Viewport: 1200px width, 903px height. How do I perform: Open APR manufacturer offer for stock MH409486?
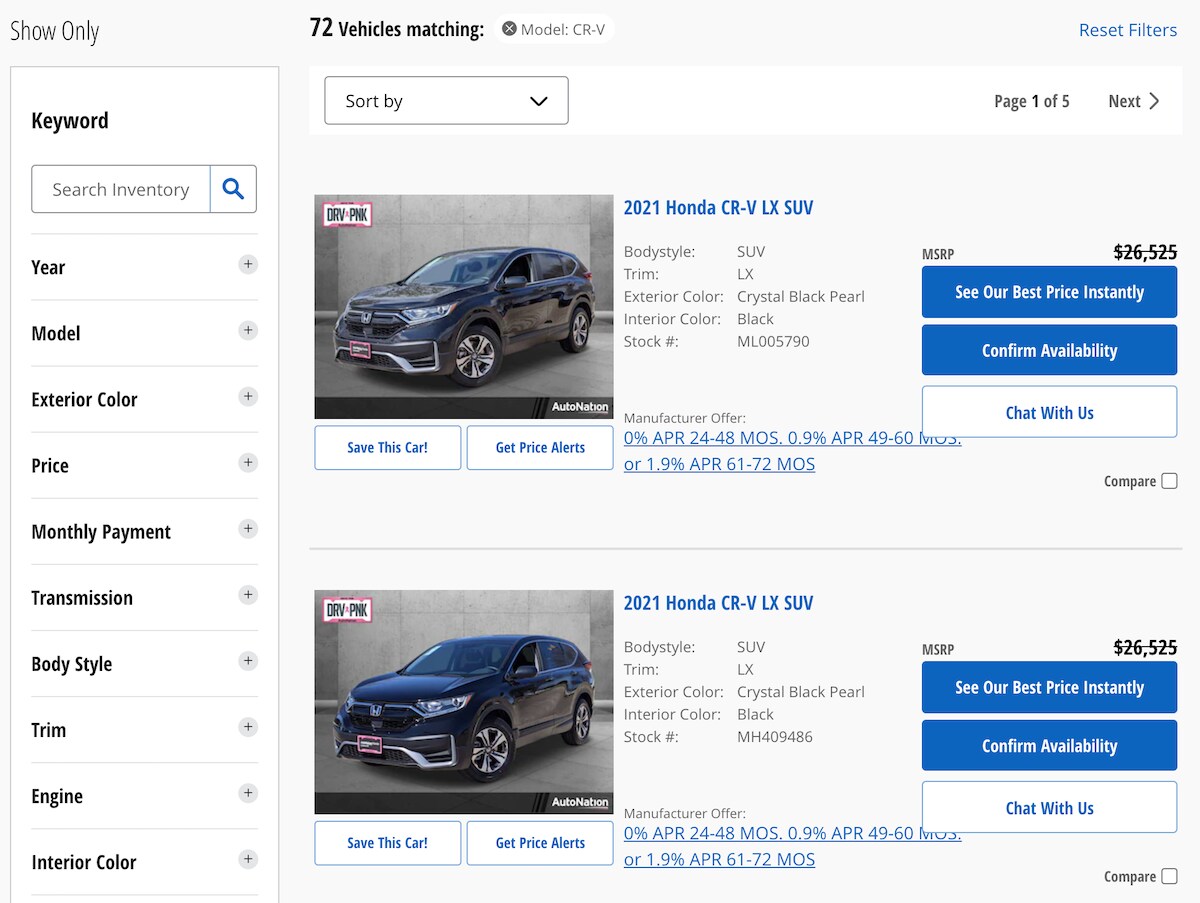pos(792,846)
